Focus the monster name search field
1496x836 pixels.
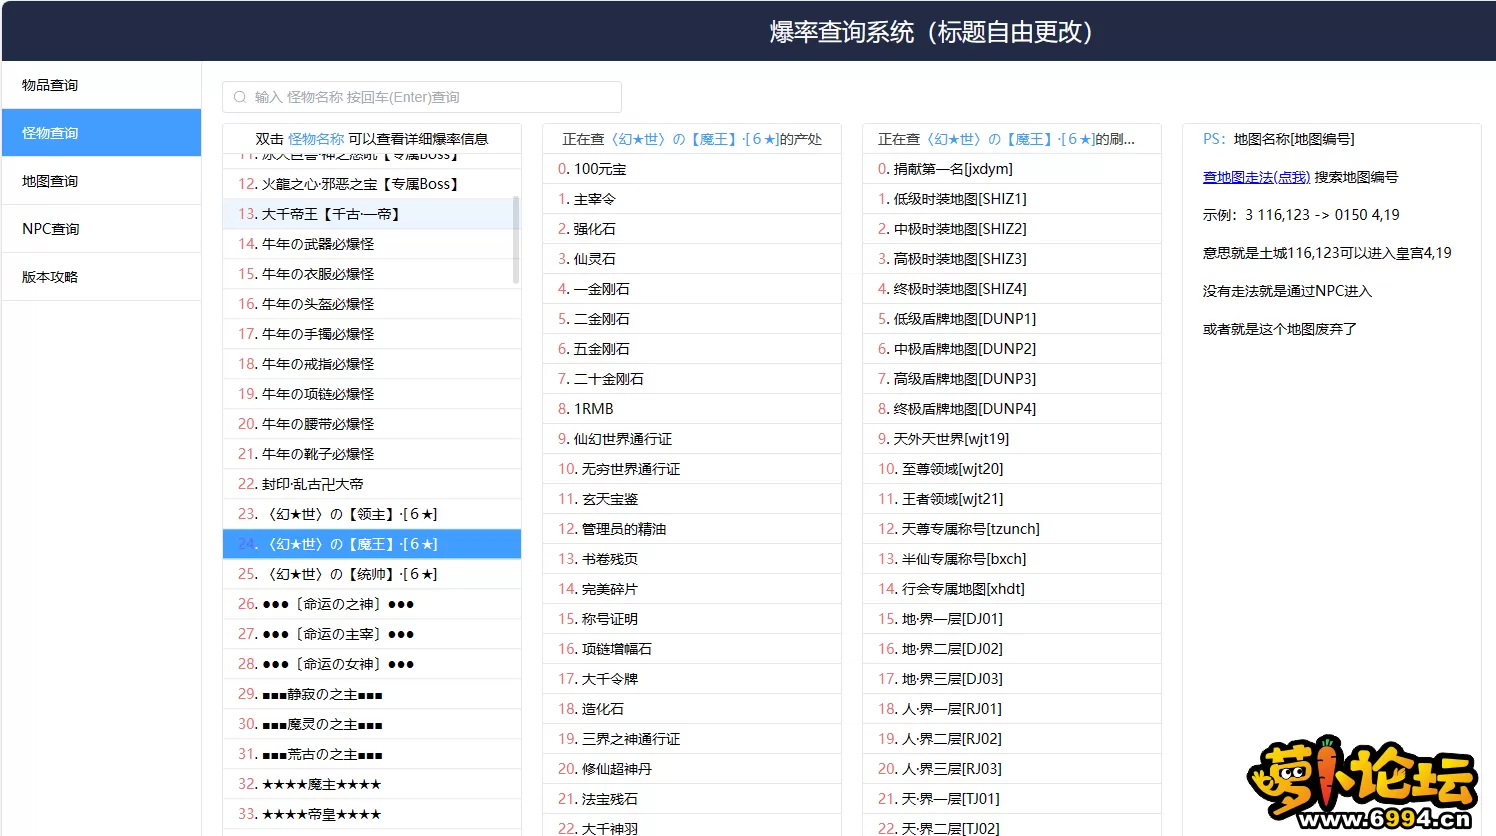[x=422, y=97]
